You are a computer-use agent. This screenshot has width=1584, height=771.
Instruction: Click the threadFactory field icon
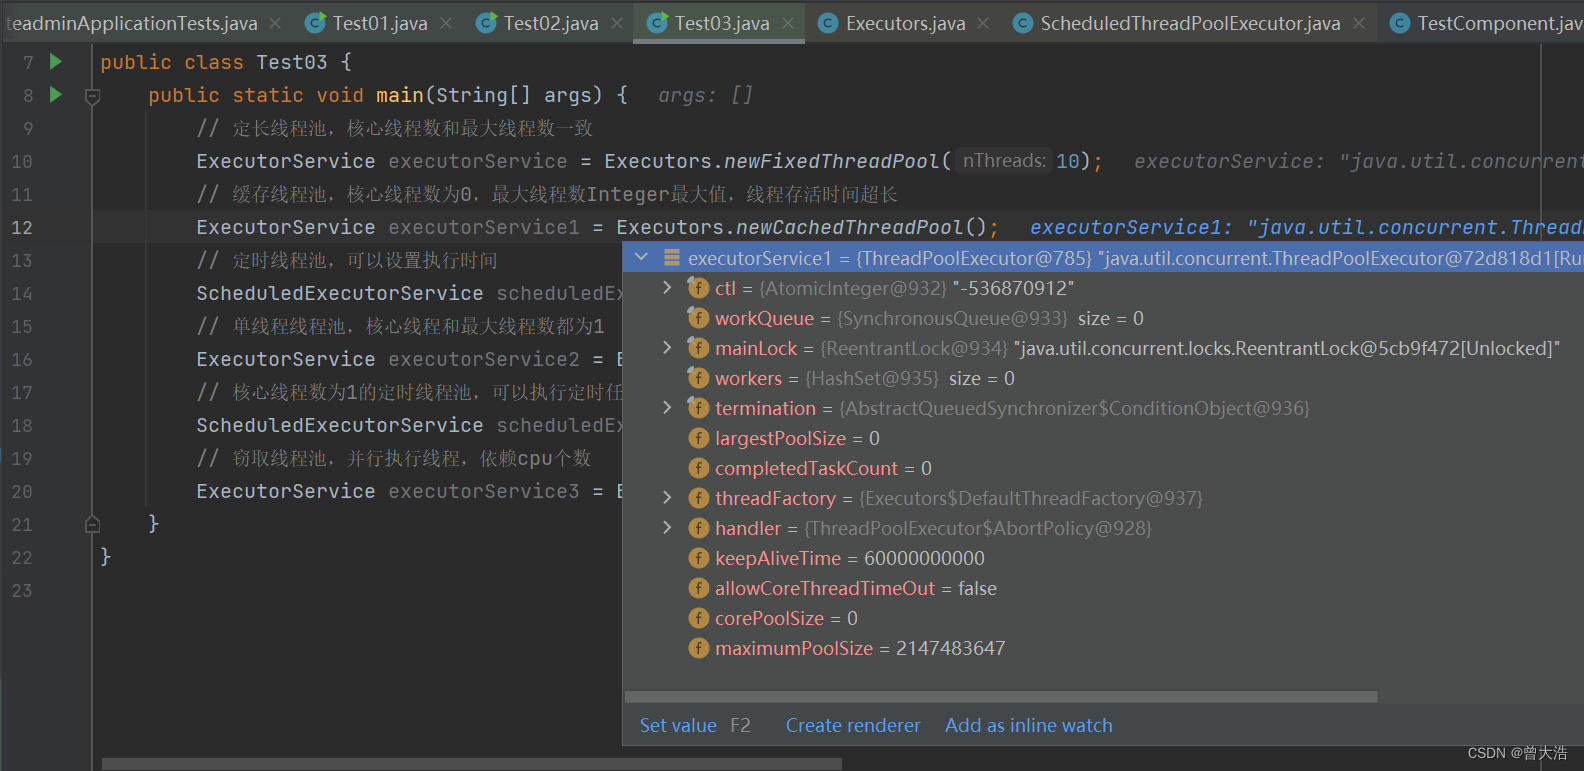point(698,498)
